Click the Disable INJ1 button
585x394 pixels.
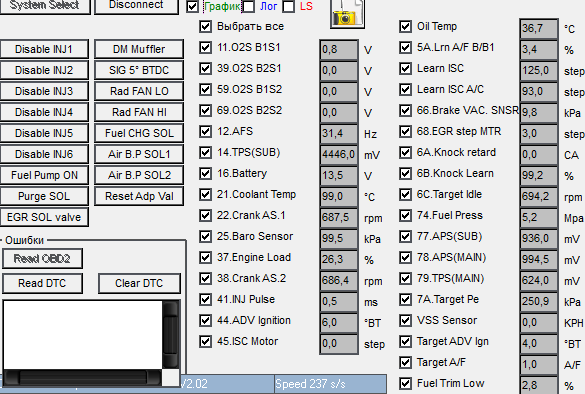point(44,49)
